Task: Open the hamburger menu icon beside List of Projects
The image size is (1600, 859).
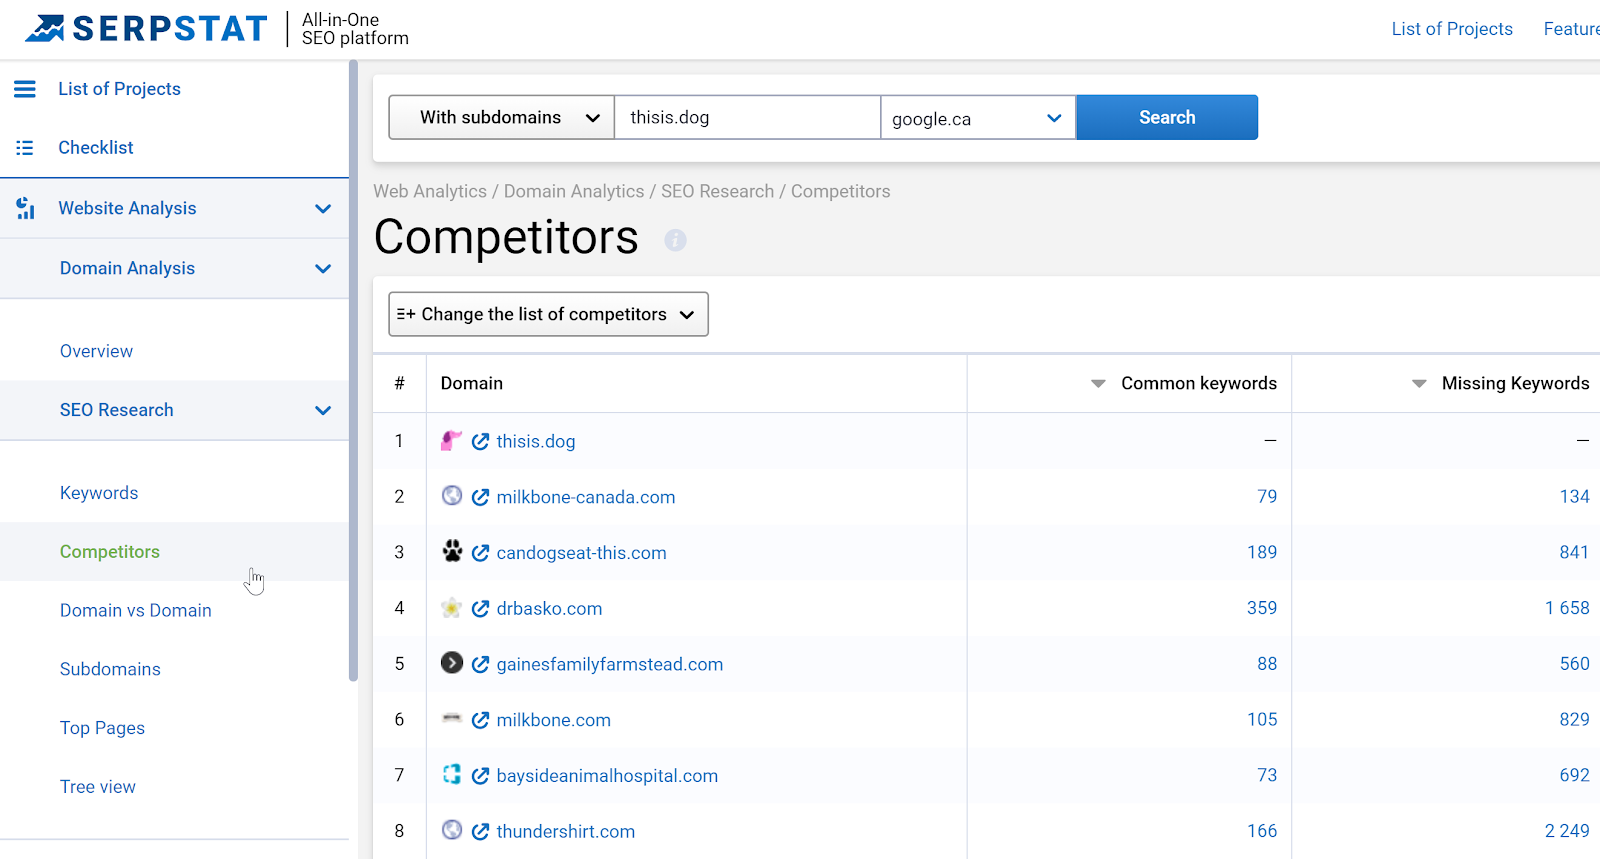Action: point(25,89)
